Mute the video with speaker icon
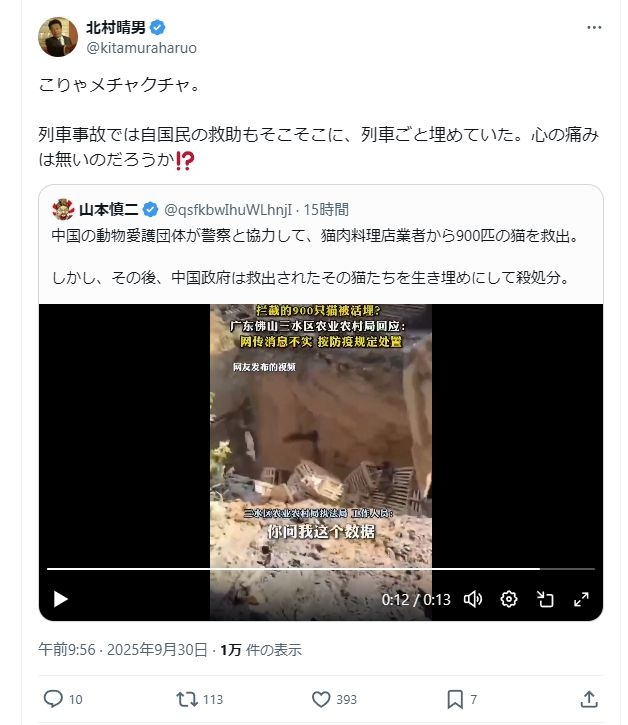628x725 pixels. point(473,599)
